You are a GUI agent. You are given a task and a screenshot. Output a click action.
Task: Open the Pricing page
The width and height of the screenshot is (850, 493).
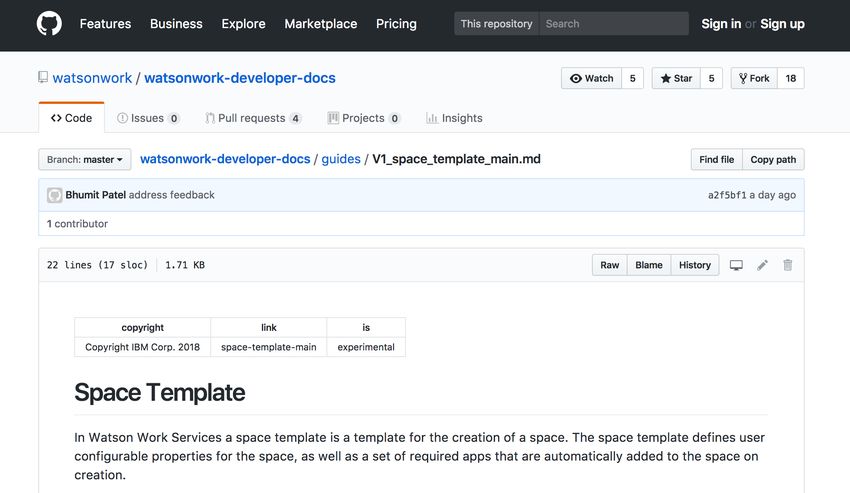click(x=396, y=24)
